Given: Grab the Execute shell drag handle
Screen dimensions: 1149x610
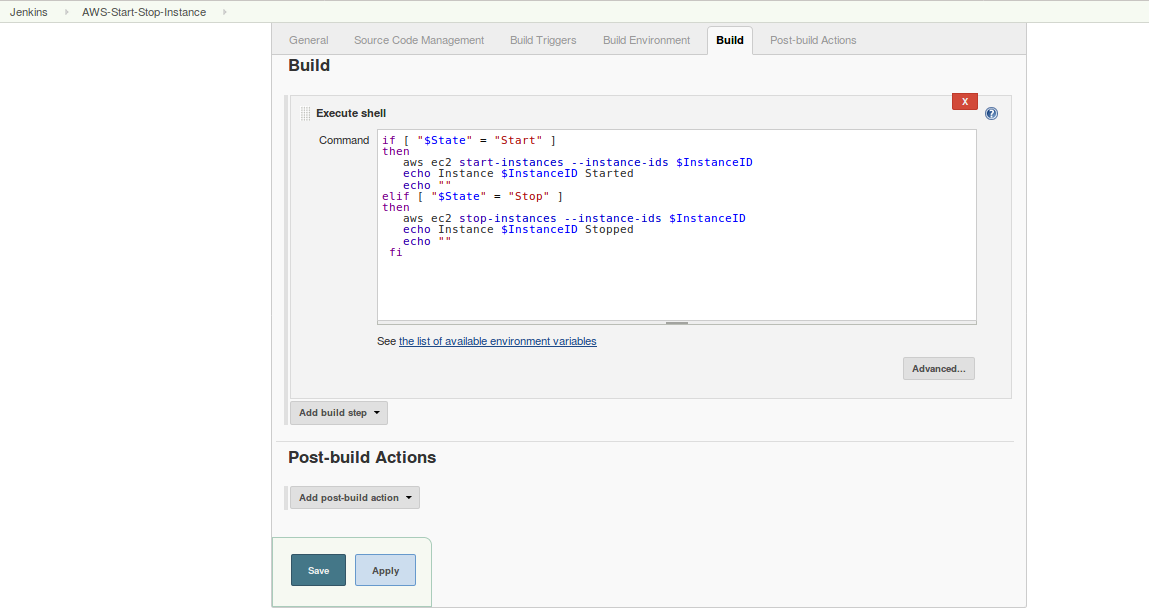Looking at the screenshot, I should (x=306, y=114).
